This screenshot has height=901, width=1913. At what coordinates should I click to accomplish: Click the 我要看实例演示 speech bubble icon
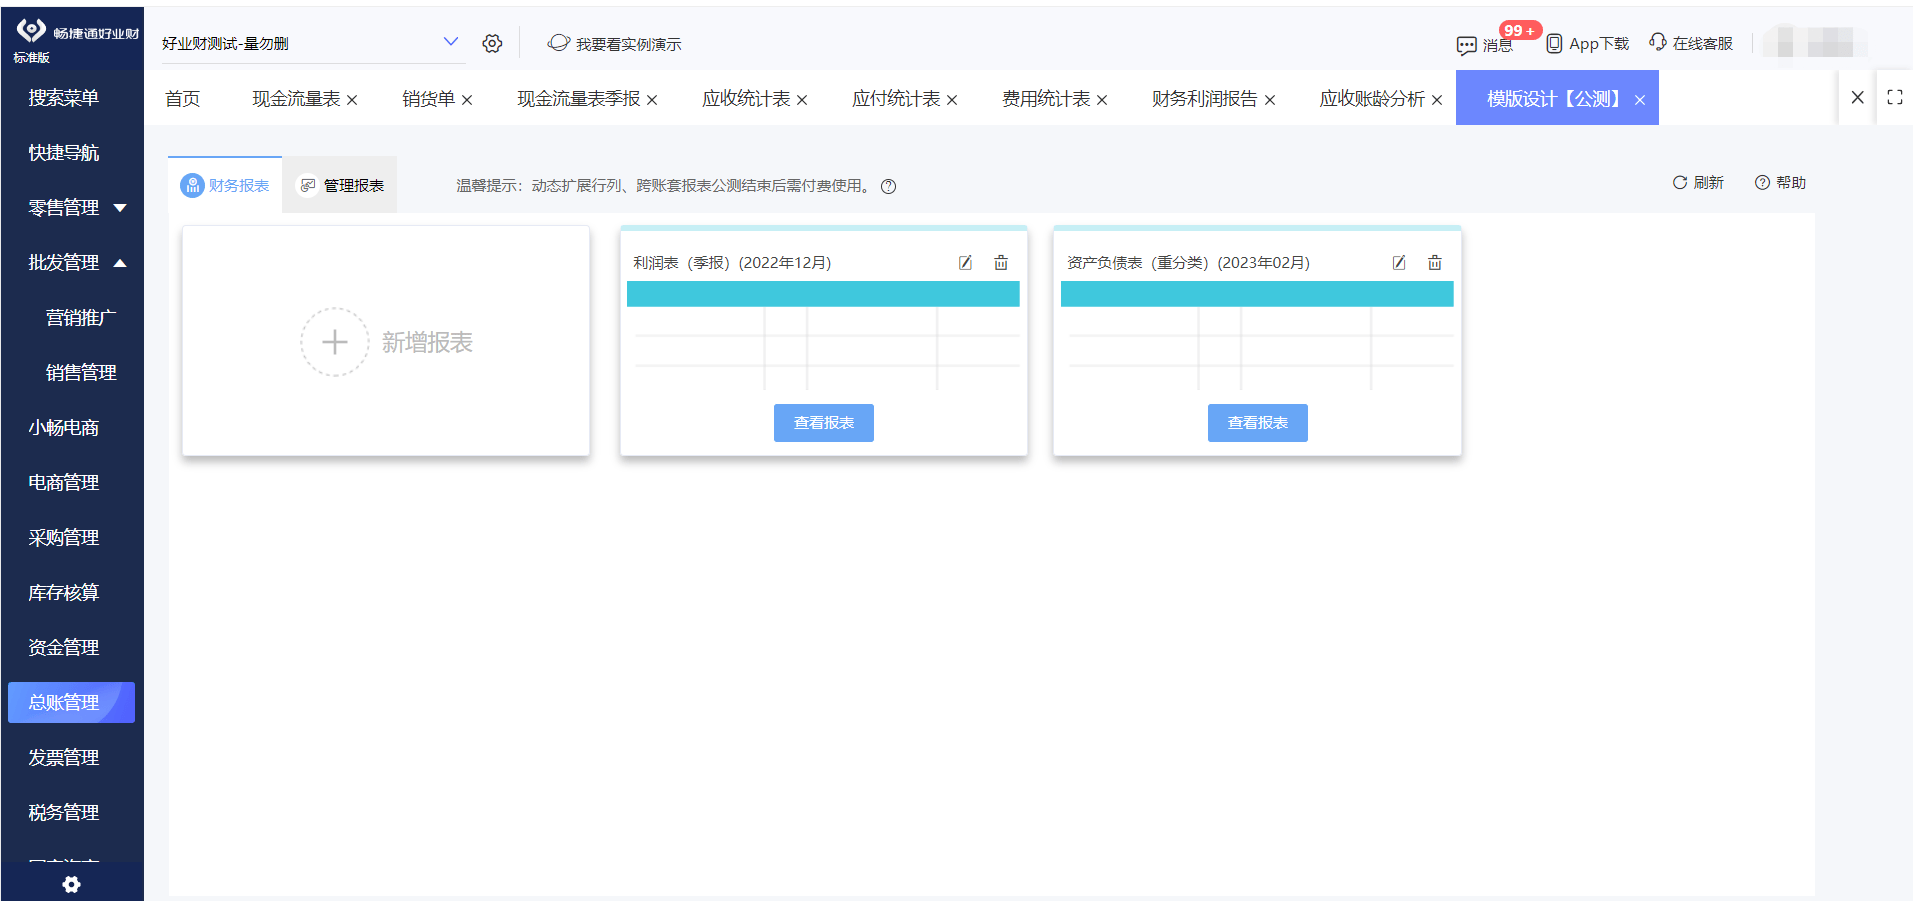click(x=557, y=43)
